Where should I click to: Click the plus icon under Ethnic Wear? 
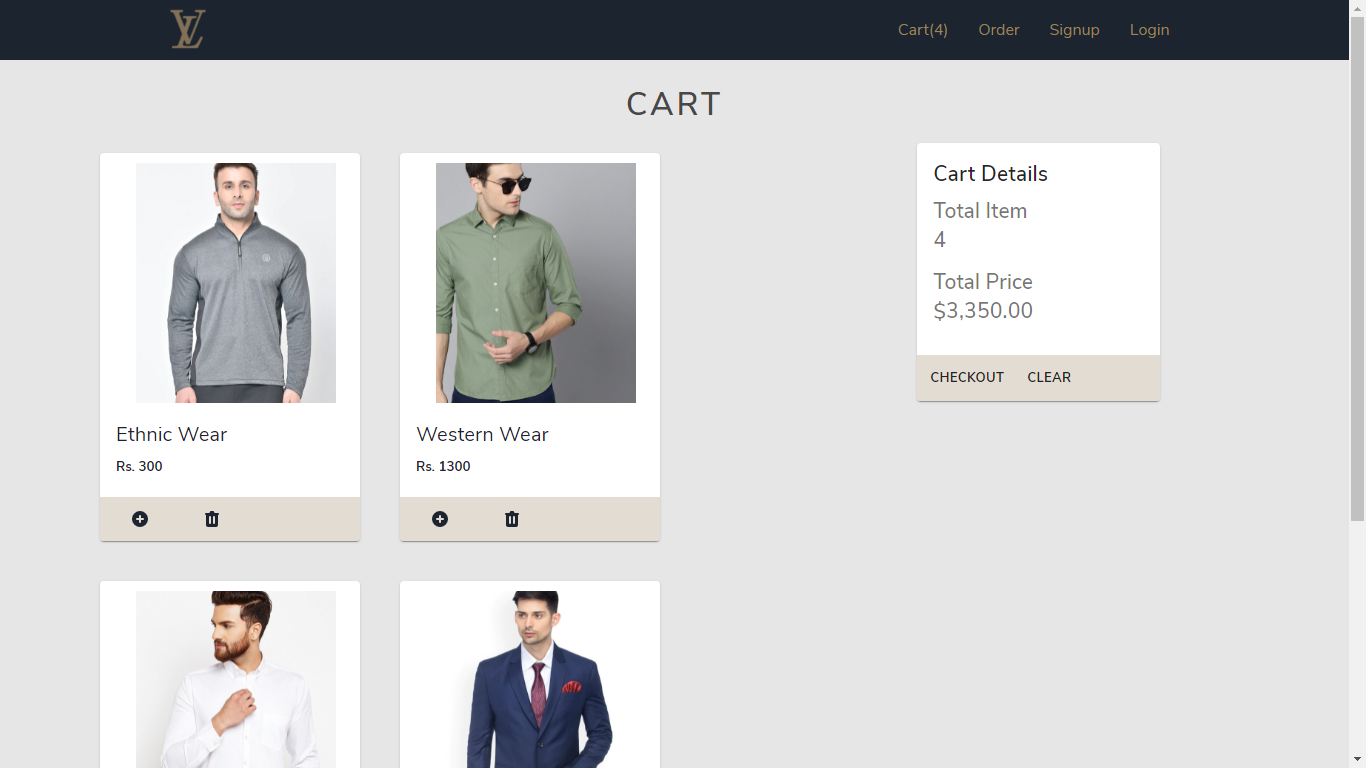tap(140, 519)
